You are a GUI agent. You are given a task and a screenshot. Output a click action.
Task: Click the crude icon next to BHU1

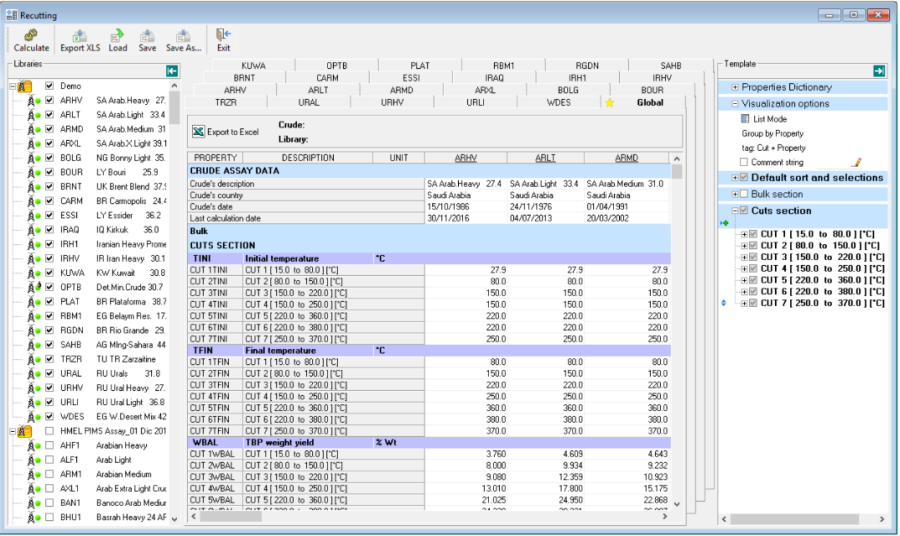pos(34,517)
